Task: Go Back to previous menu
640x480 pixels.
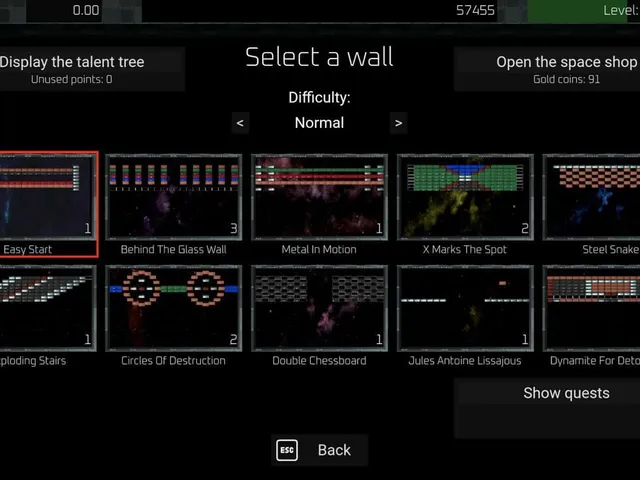Action: [x=320, y=450]
